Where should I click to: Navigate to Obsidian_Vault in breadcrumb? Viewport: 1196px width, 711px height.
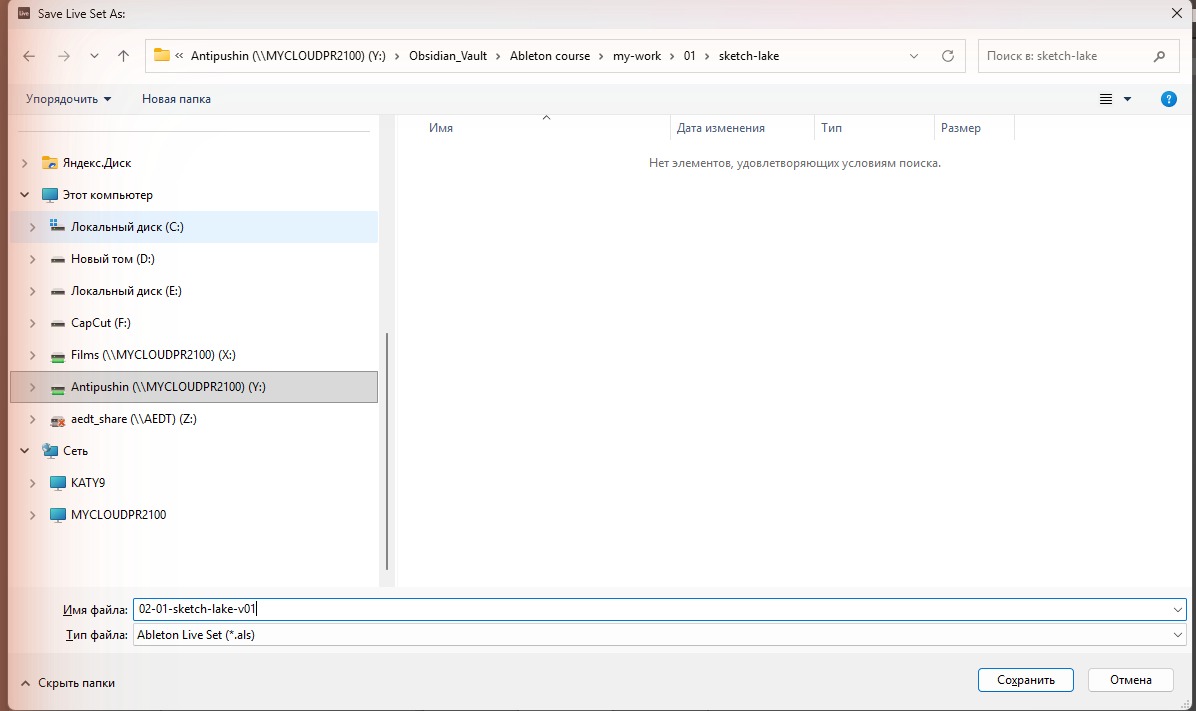click(448, 56)
